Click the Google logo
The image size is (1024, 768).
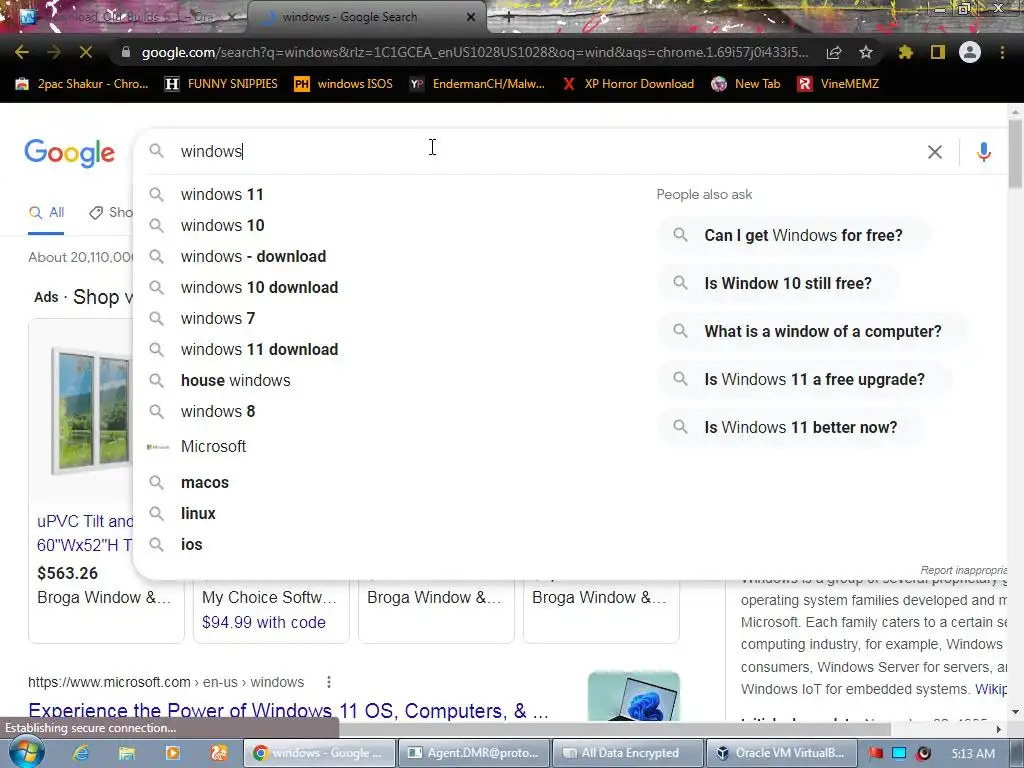pos(70,153)
